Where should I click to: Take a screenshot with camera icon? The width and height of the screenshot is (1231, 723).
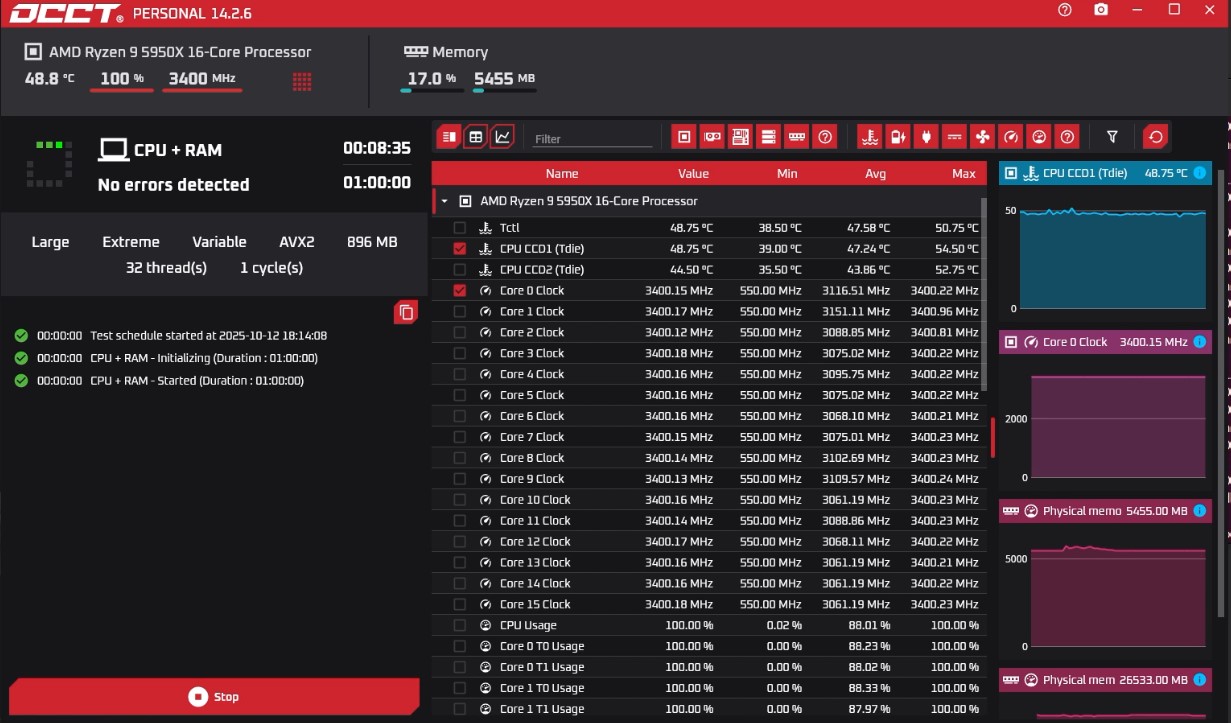(x=1101, y=10)
